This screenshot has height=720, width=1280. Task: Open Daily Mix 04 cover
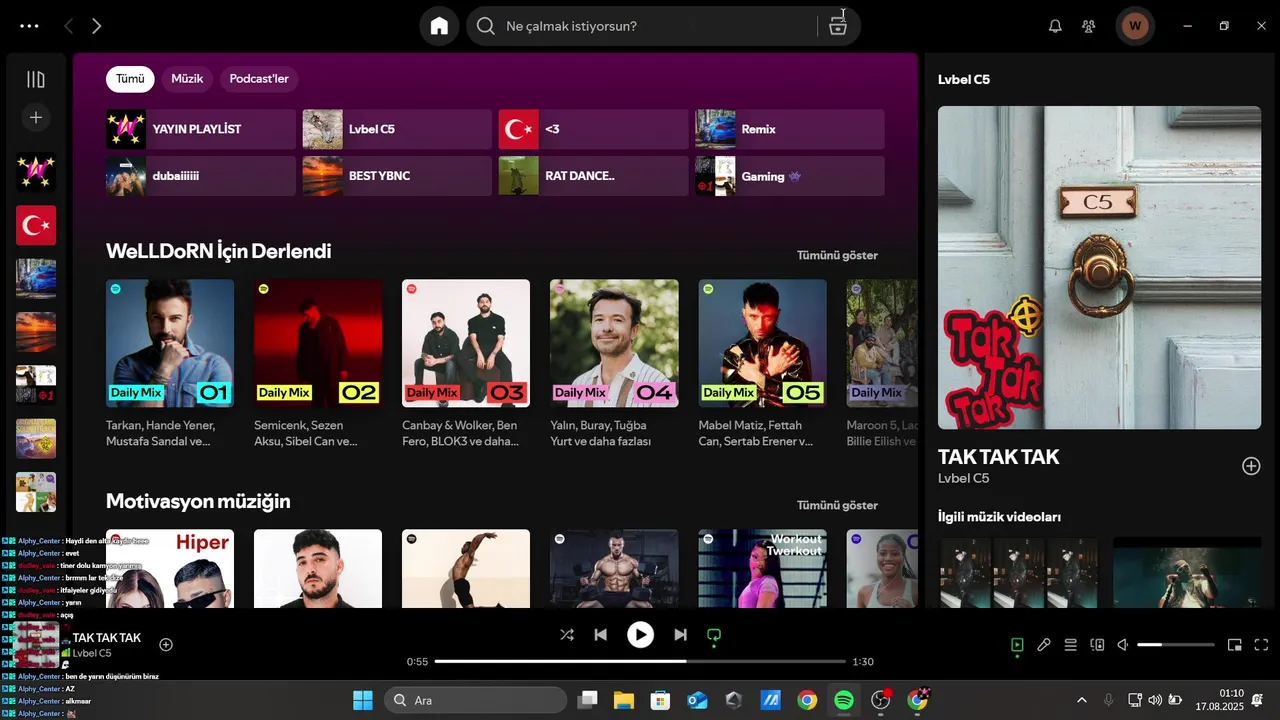click(x=614, y=343)
